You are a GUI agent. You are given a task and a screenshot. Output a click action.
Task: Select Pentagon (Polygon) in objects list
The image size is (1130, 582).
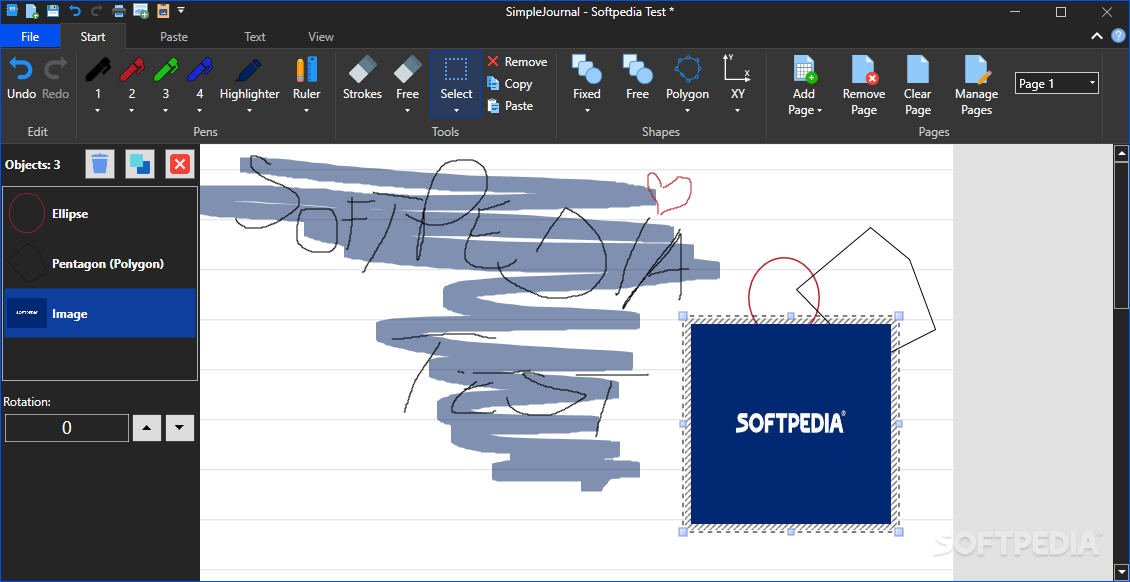pyautogui.click(x=100, y=264)
